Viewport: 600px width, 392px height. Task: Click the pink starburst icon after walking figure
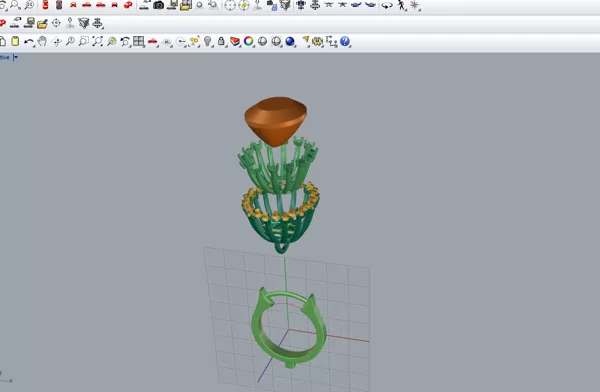[x=415, y=5]
